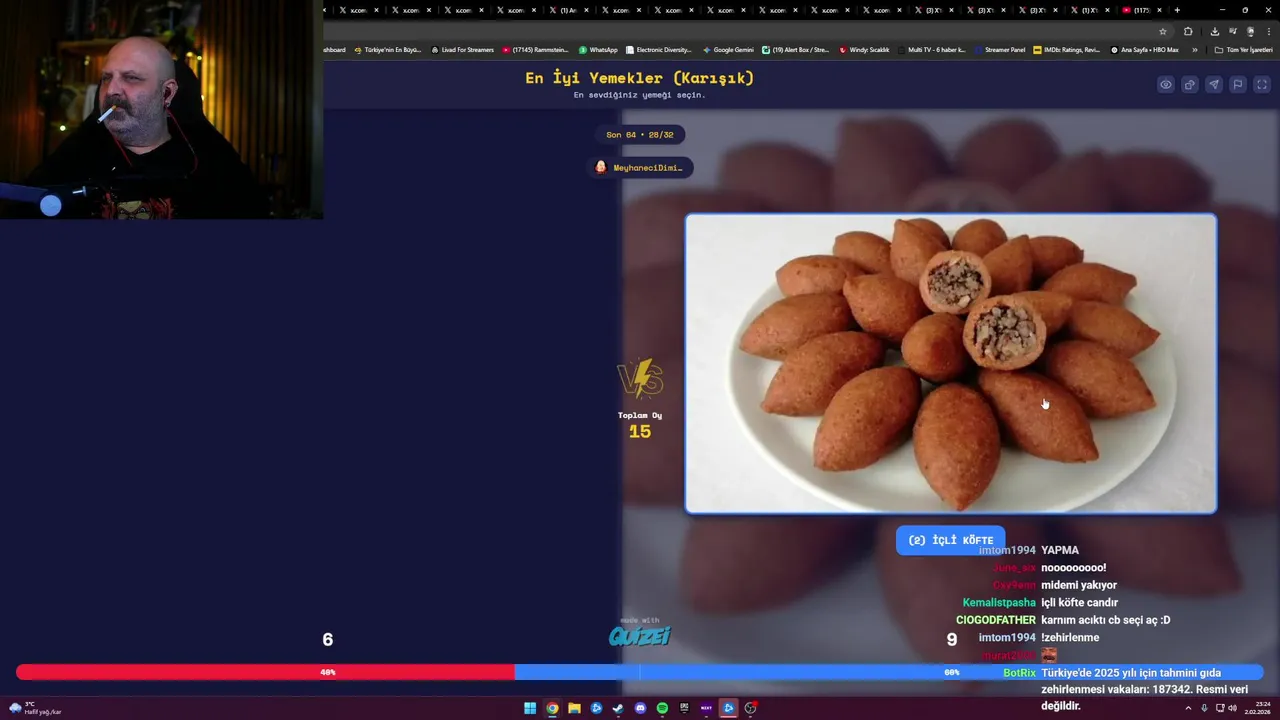Viewport: 1280px width, 720px height.
Task: Open the (17145) Rammstein bookmark
Action: pos(535,50)
